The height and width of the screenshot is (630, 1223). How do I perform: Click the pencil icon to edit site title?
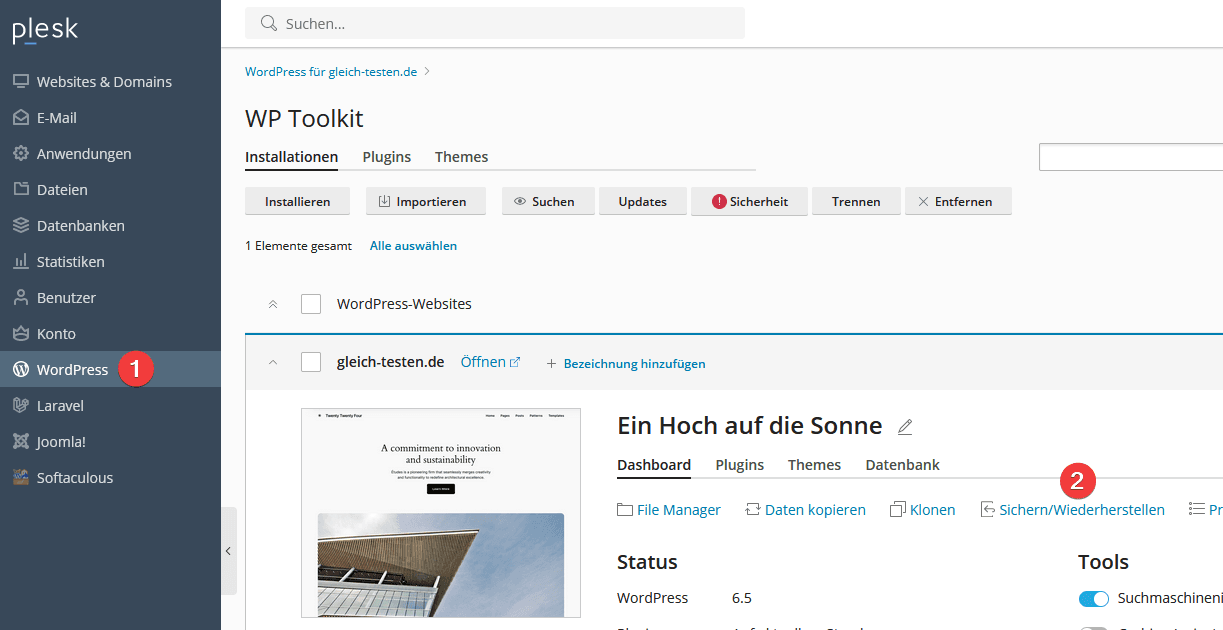tap(905, 427)
